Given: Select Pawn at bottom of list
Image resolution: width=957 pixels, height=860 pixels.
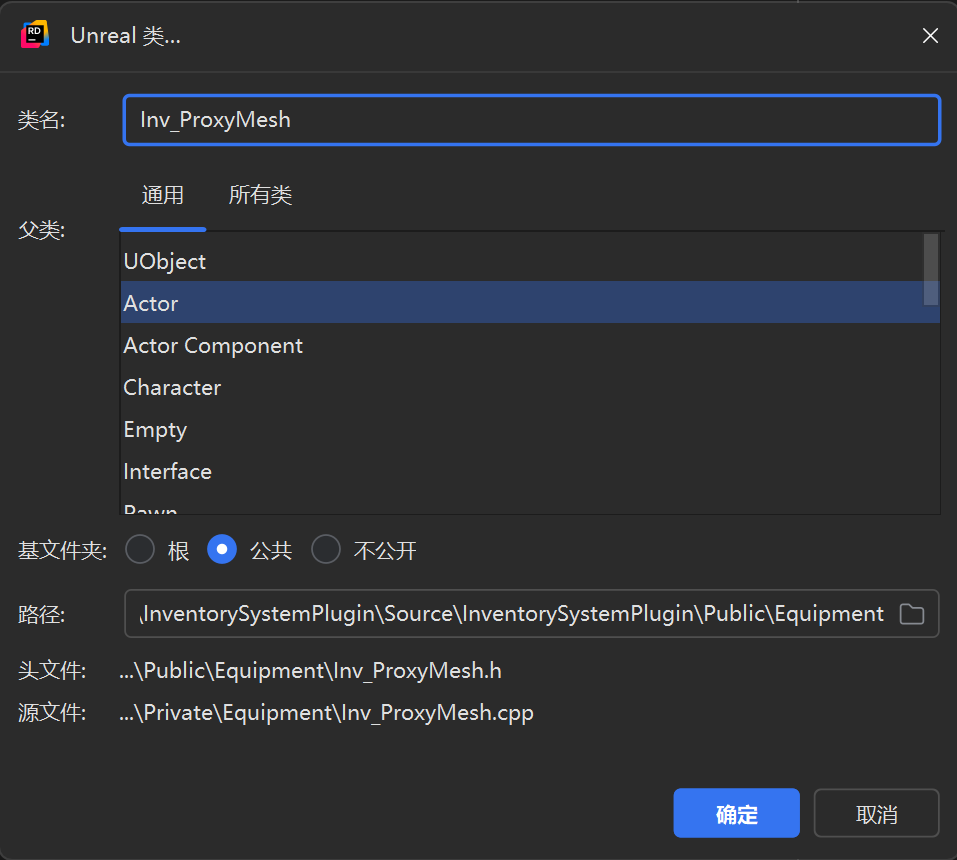Looking at the screenshot, I should pyautogui.click(x=151, y=508).
